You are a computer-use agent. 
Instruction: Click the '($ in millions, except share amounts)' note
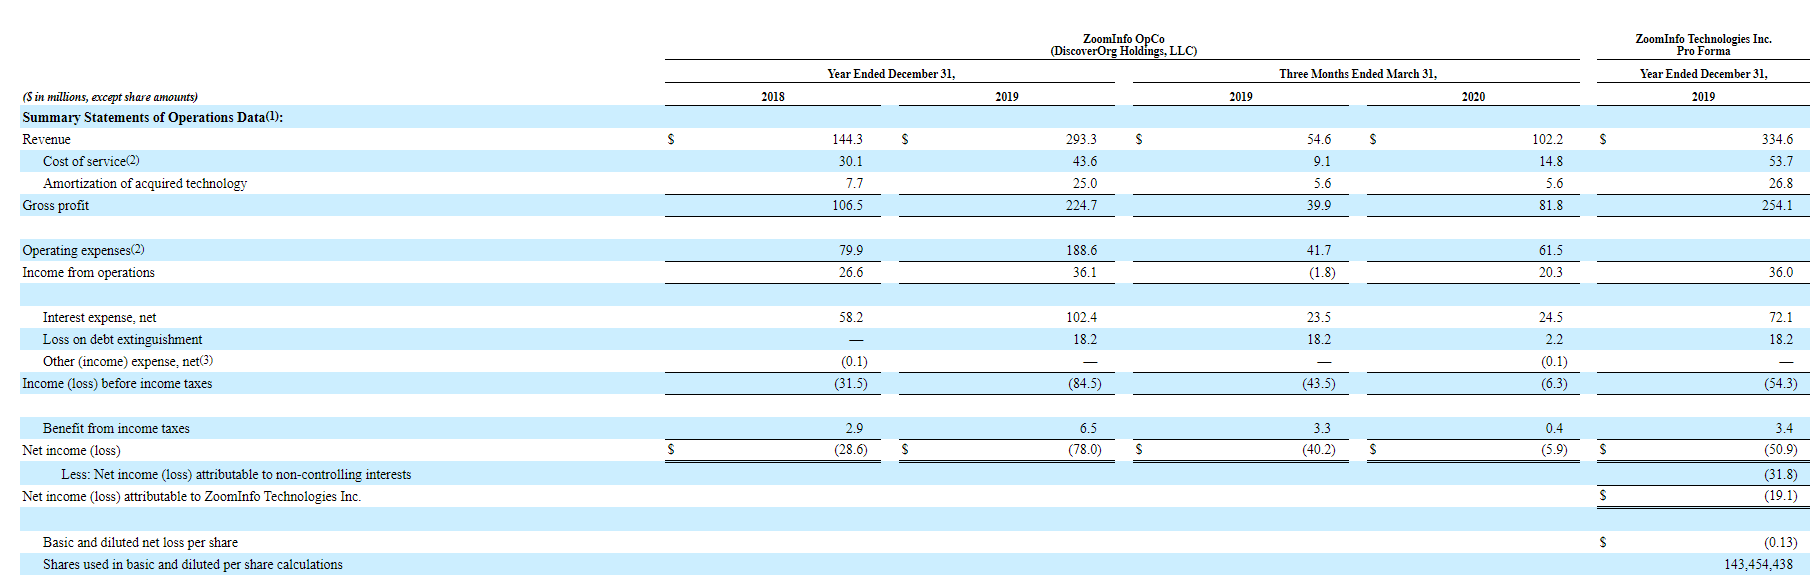click(110, 97)
